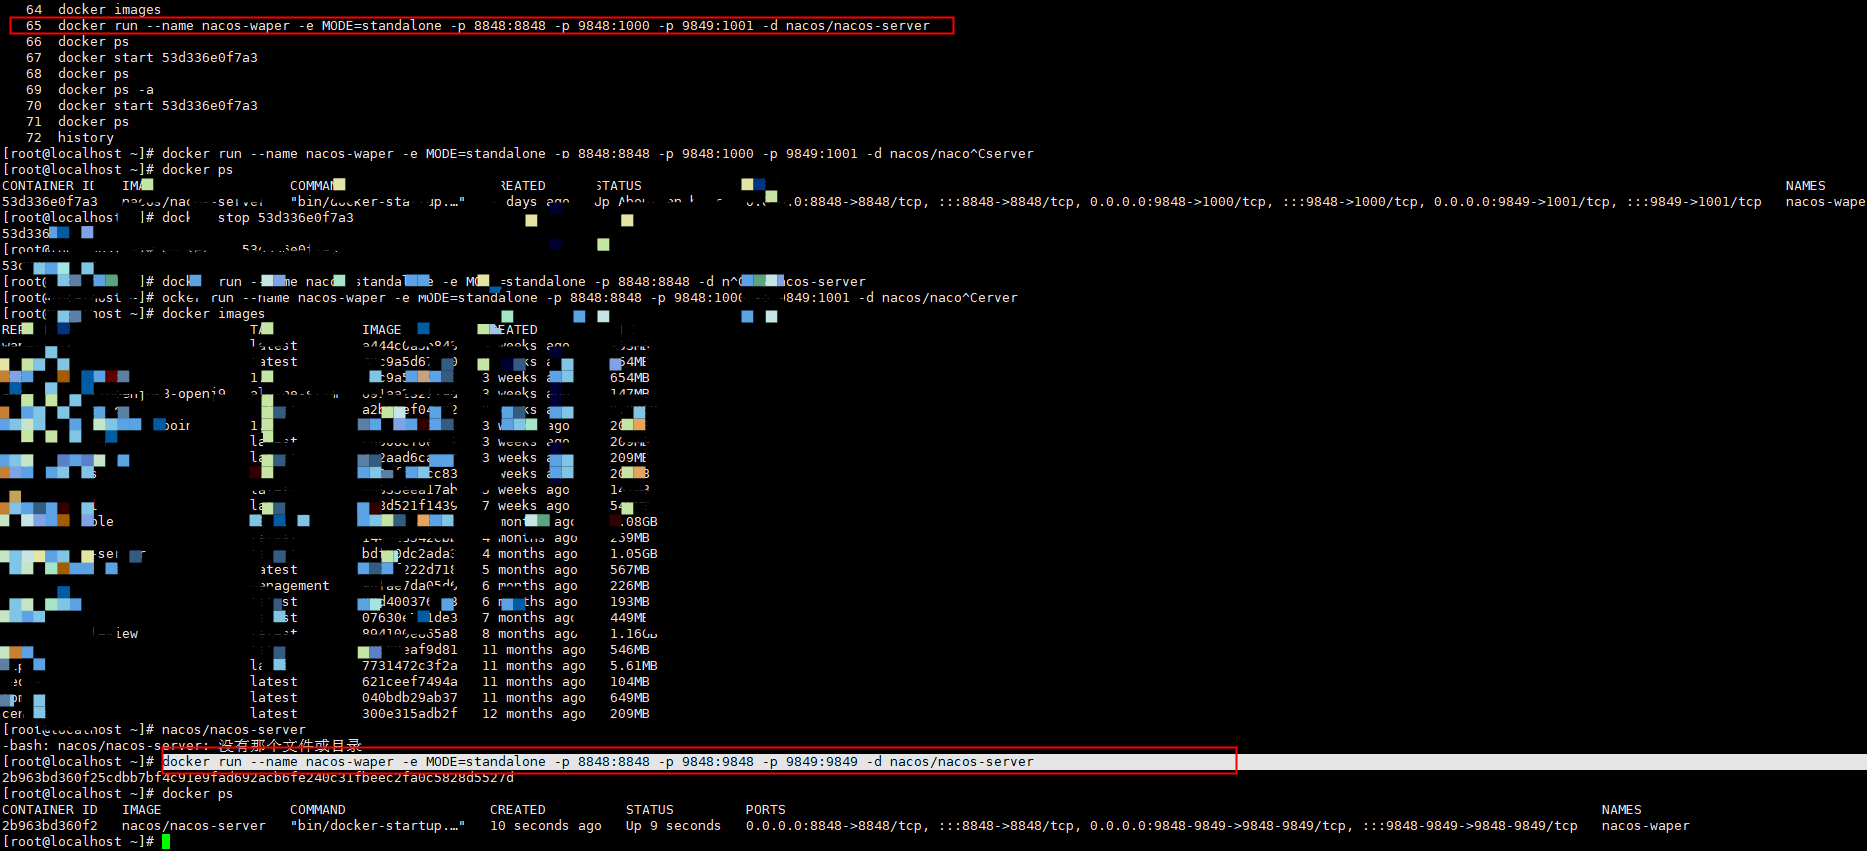Image resolution: width=1867 pixels, height=851 pixels.
Task: Click image size 104MB
Action: click(x=629, y=681)
